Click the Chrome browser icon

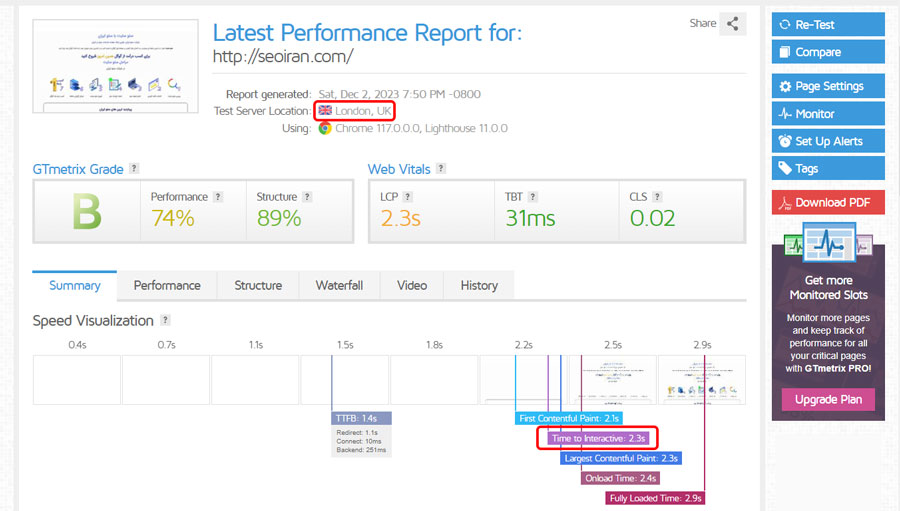(x=325, y=128)
